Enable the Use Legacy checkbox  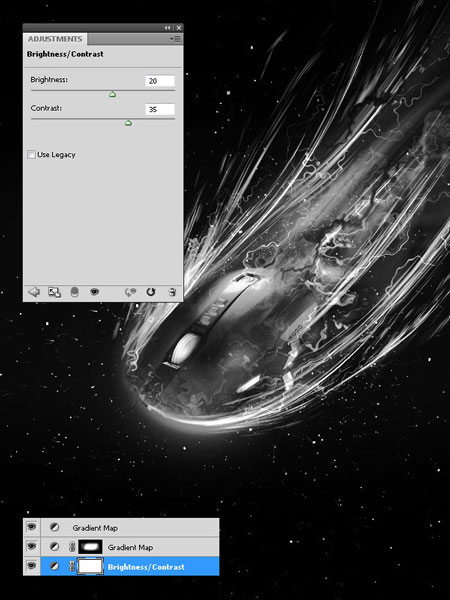click(31, 155)
